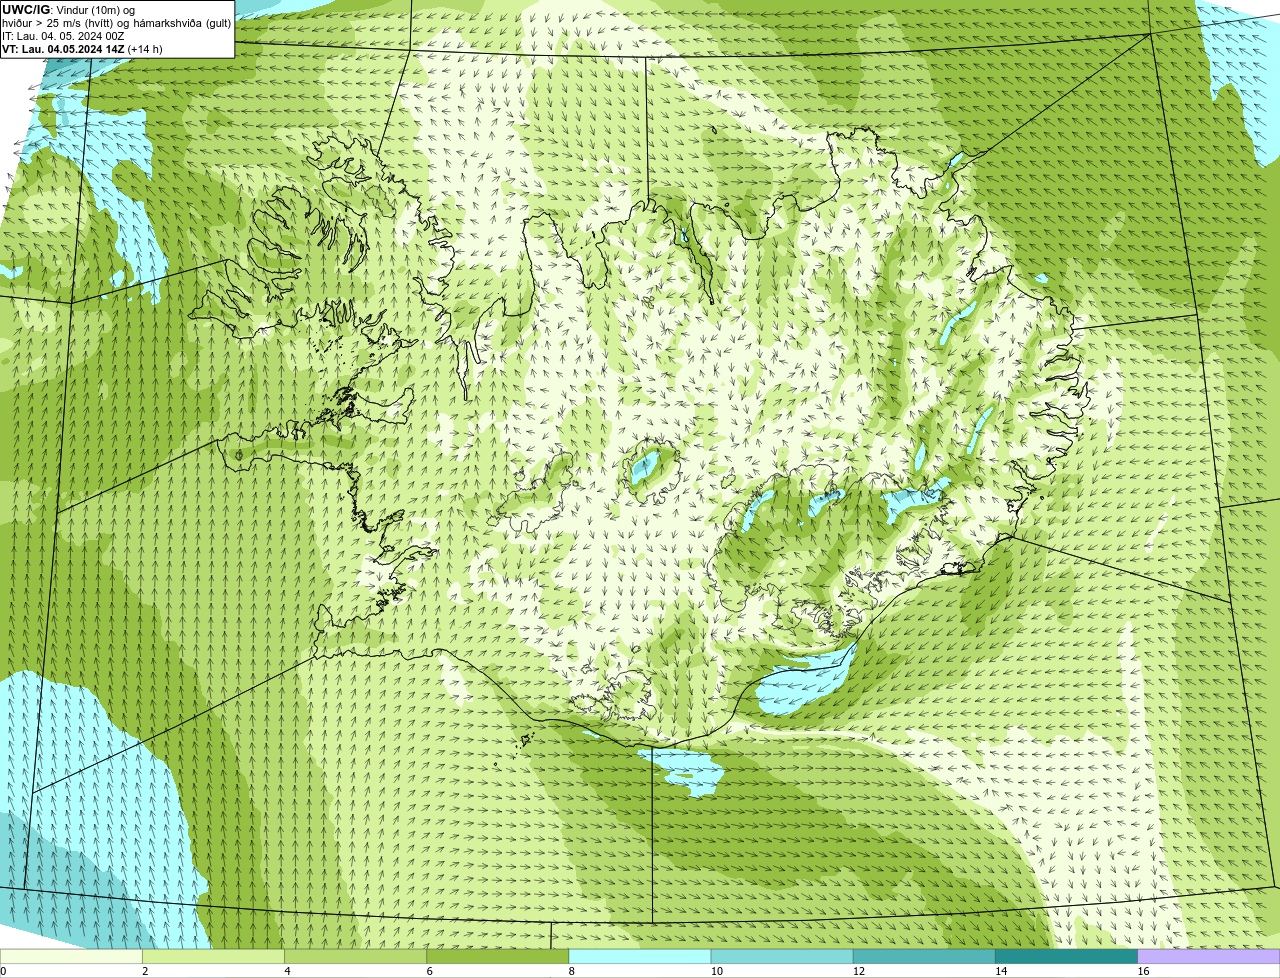Click the 14–16 m/s dark teal legend swatch
The width and height of the screenshot is (1280, 978).
pos(1066,957)
